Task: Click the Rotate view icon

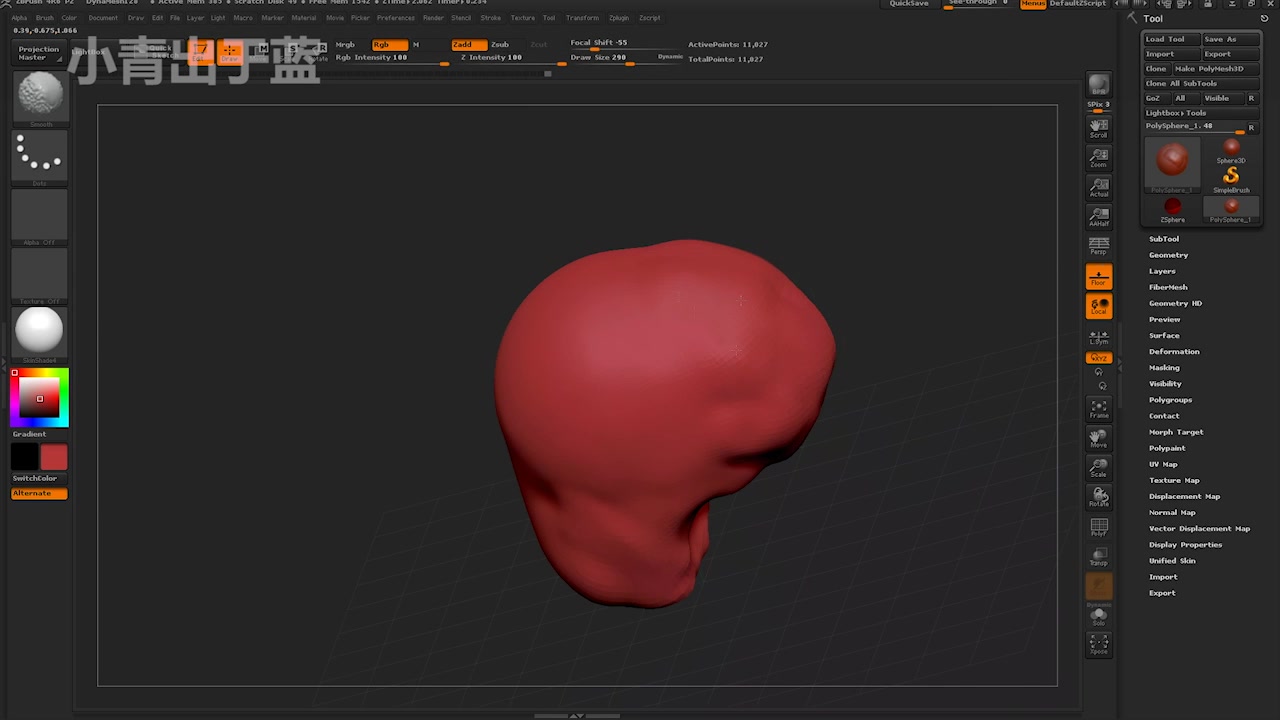Action: pos(1098,497)
